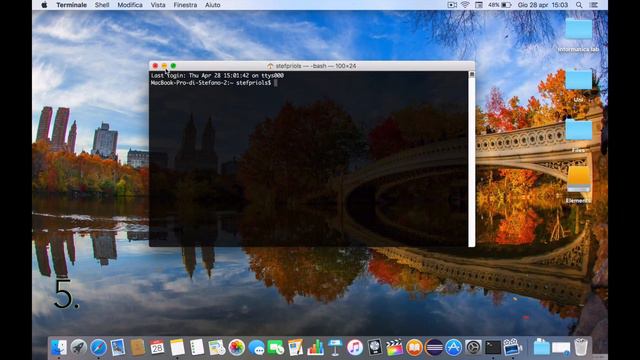Open the Finestra menu
The height and width of the screenshot is (360, 640).
(185, 5)
